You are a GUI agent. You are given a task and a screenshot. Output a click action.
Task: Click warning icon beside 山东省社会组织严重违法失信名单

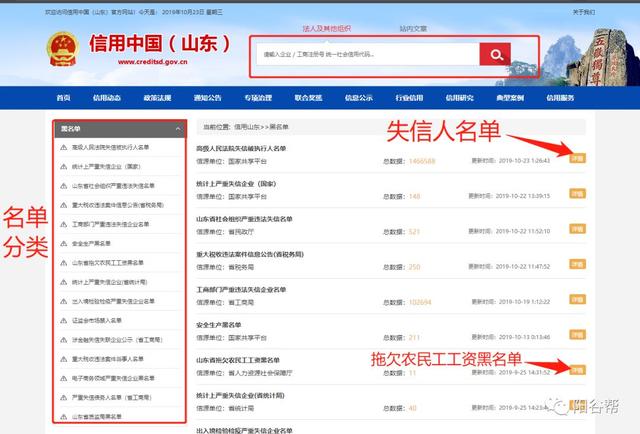click(64, 186)
